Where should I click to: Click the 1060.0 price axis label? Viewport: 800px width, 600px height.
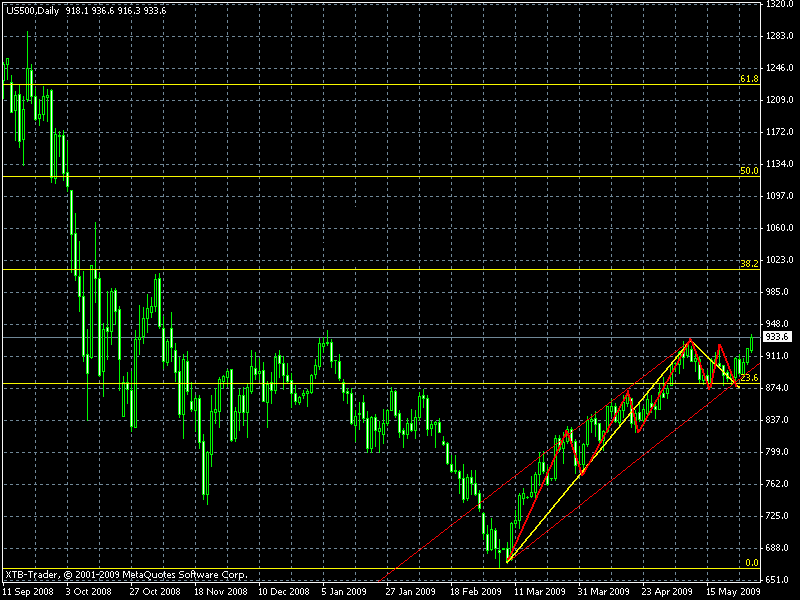(x=780, y=228)
